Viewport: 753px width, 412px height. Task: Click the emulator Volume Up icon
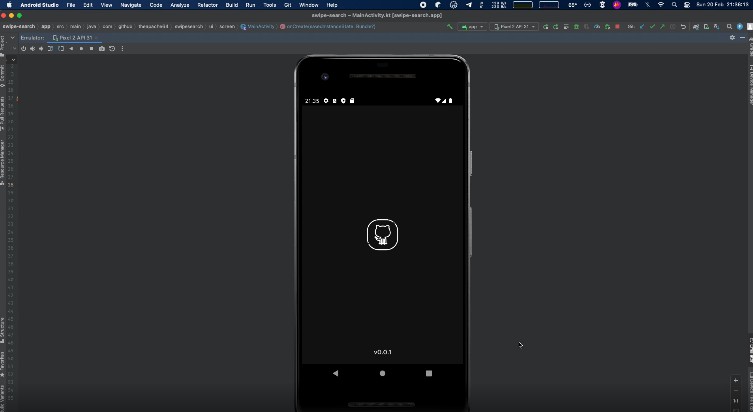(32, 48)
